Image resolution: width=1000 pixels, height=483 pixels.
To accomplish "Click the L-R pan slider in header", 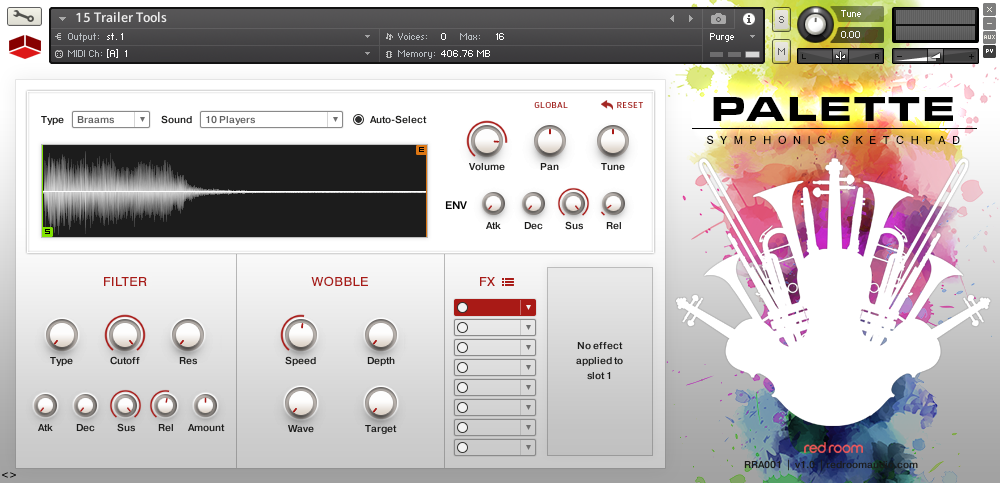I will click(840, 56).
